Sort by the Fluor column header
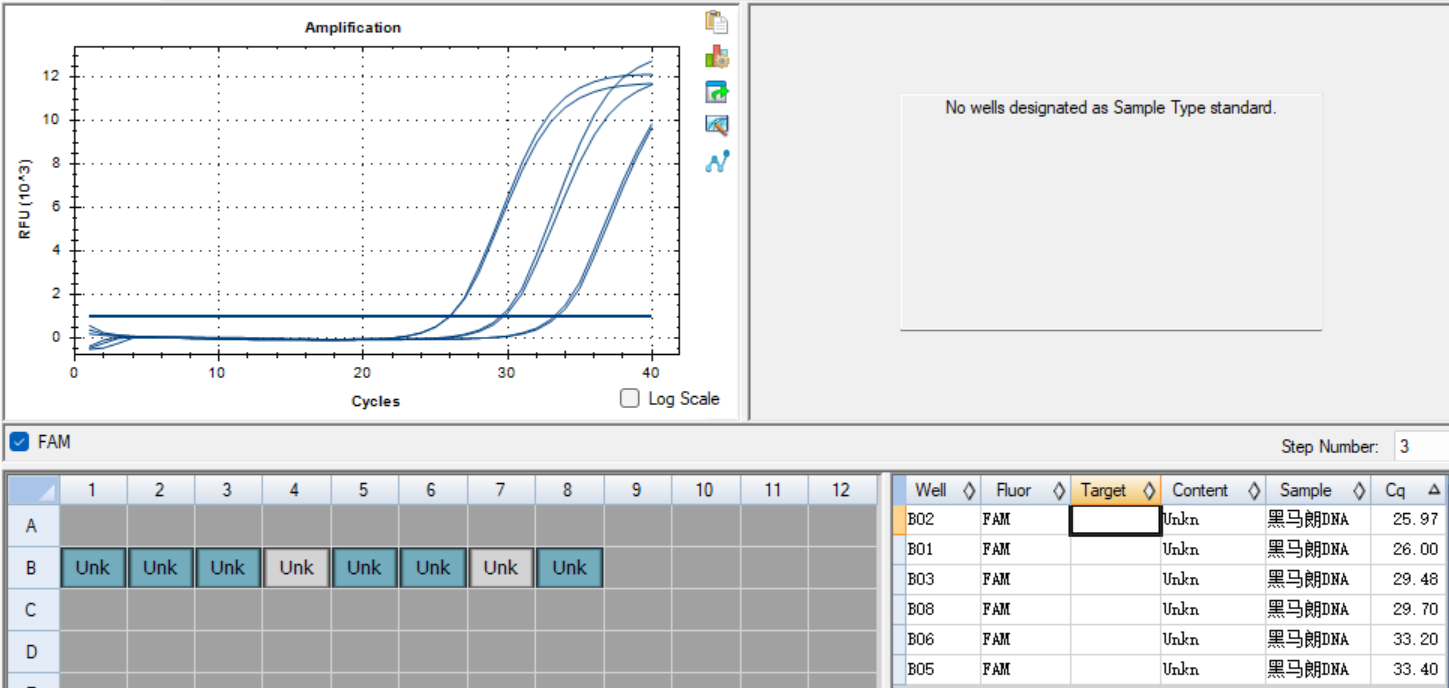 point(1025,490)
